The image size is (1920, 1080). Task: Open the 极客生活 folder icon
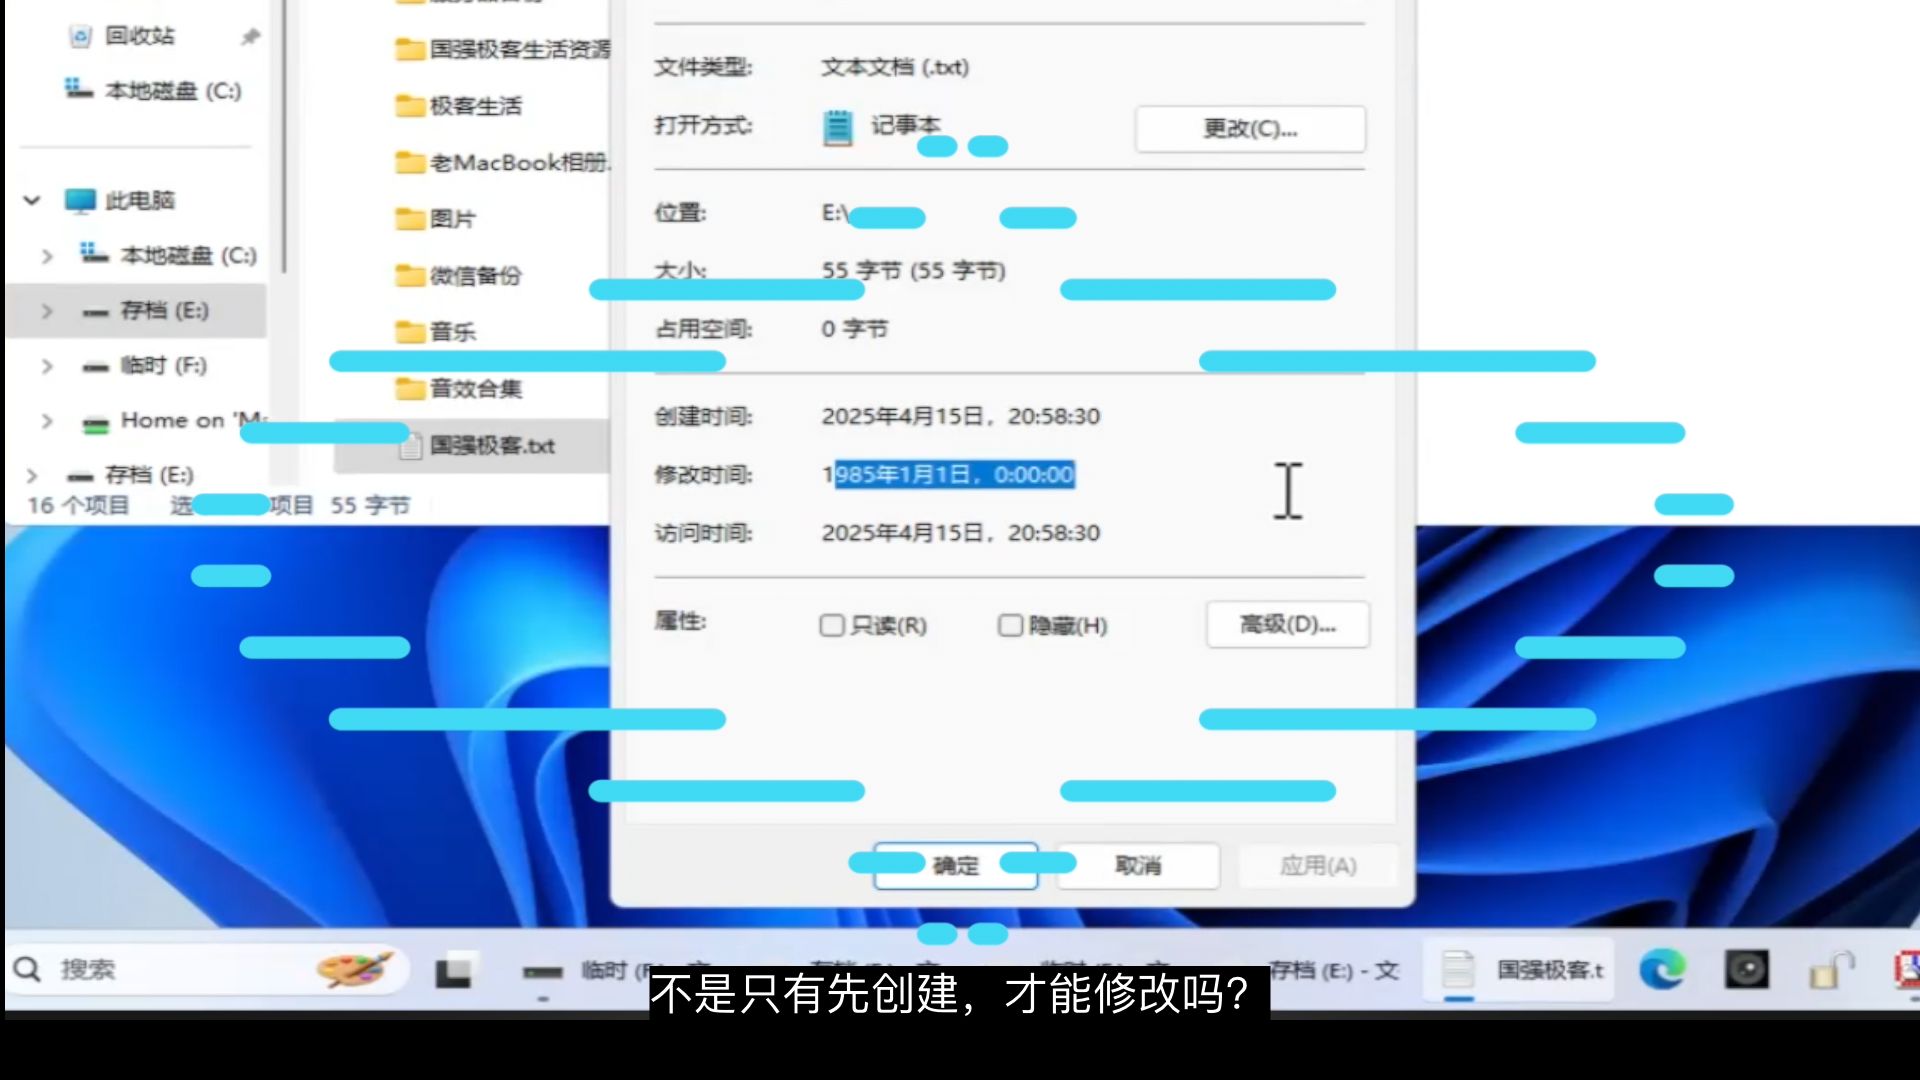point(410,106)
